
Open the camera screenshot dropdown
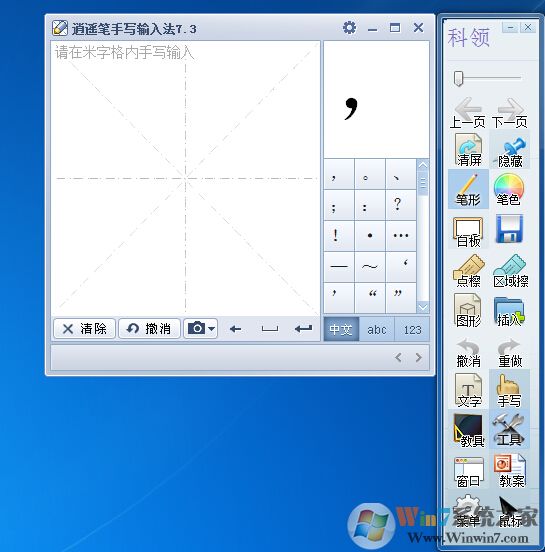(200, 329)
